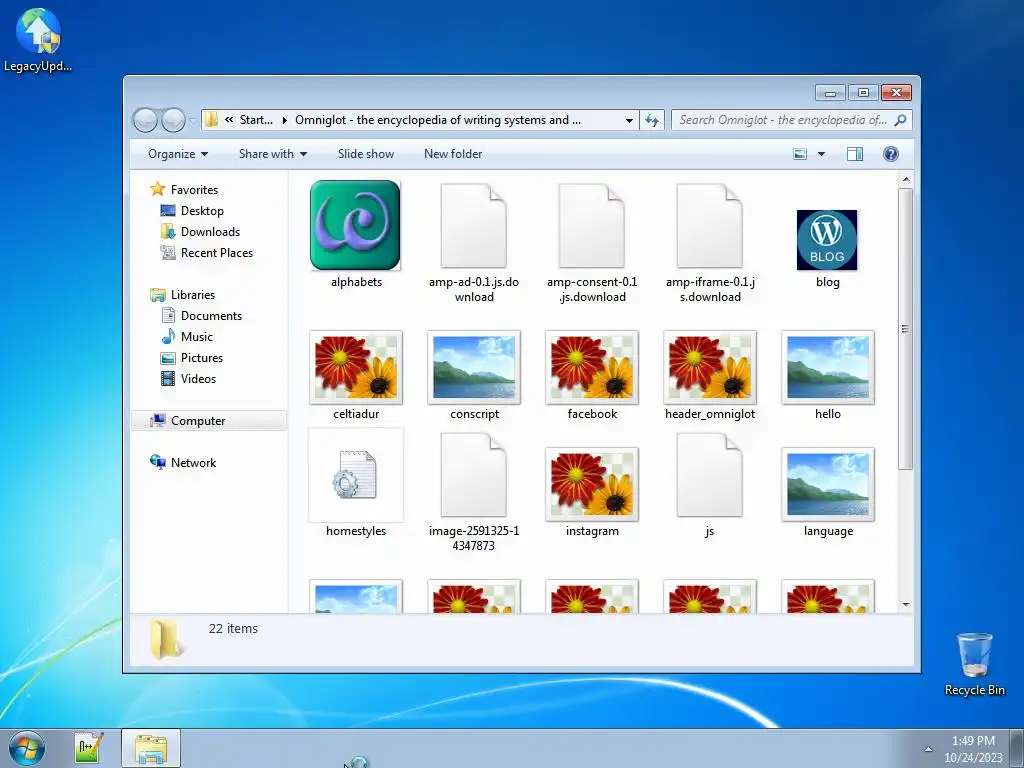Select the instagram image file
1024x768 pixels.
592,484
